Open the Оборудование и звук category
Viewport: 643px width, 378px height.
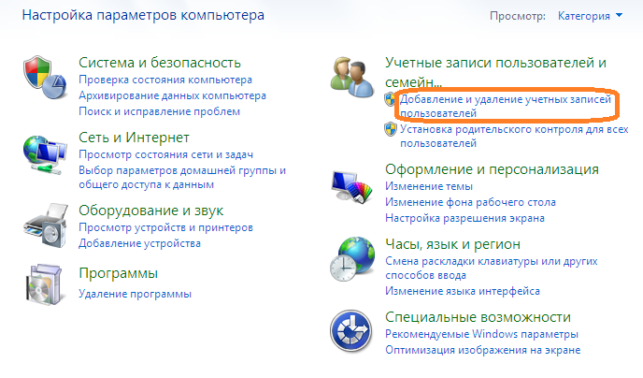(151, 210)
